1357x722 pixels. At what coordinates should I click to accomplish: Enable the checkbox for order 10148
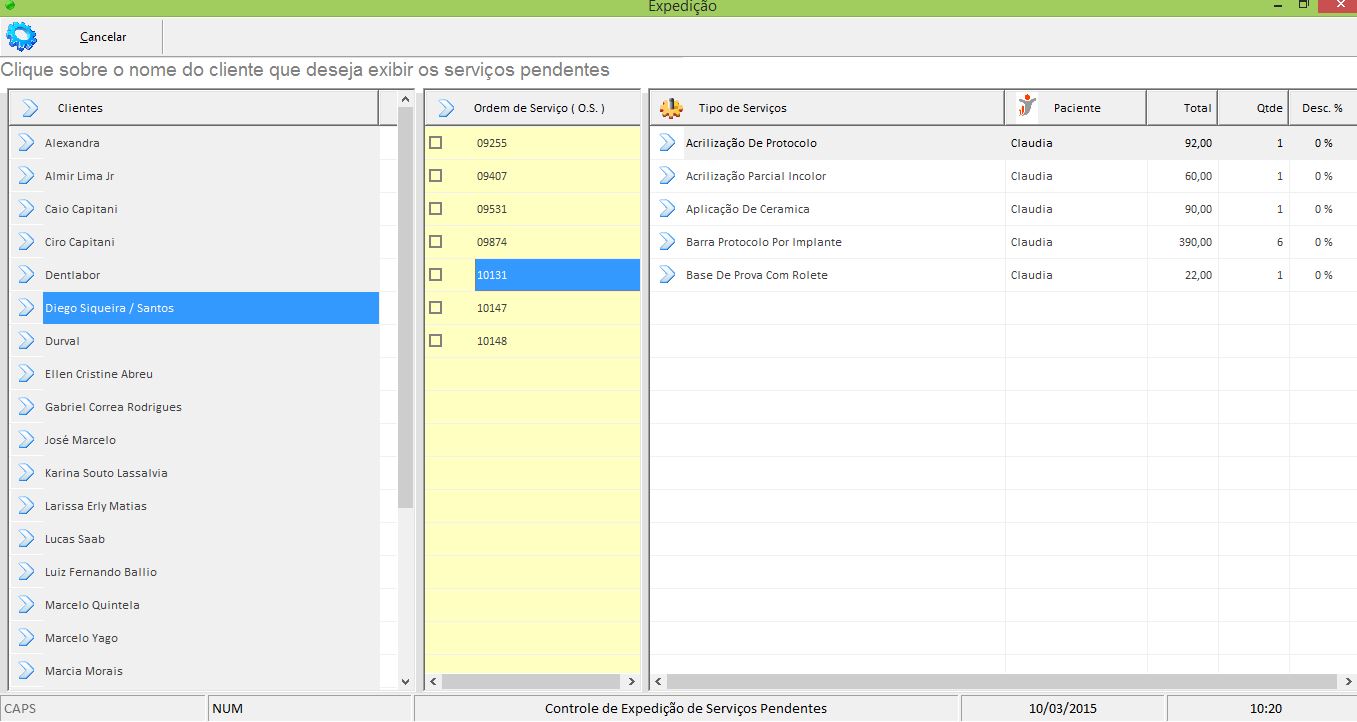[x=435, y=341]
